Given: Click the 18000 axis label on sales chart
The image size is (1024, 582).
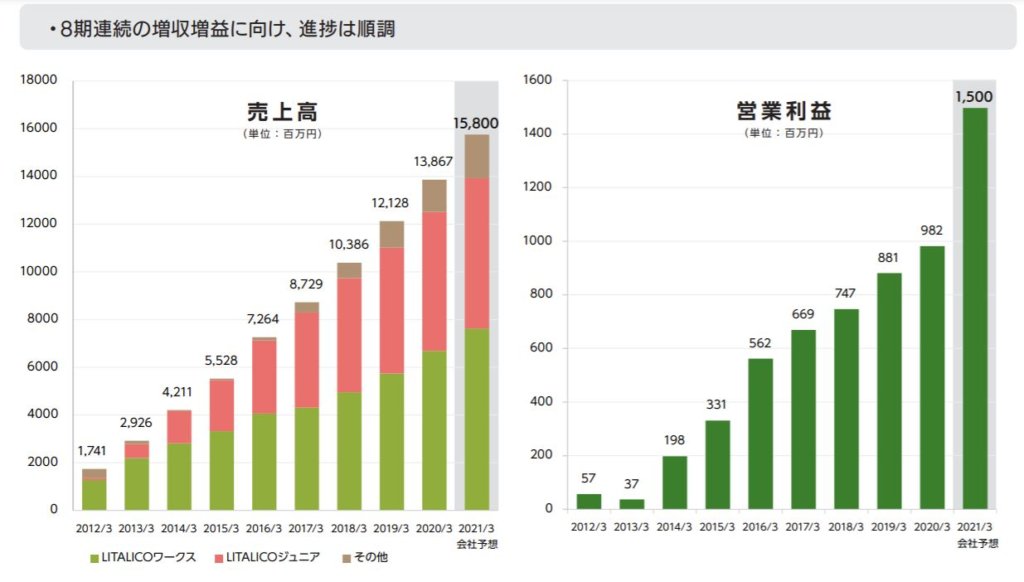Looking at the screenshot, I should pos(39,80).
